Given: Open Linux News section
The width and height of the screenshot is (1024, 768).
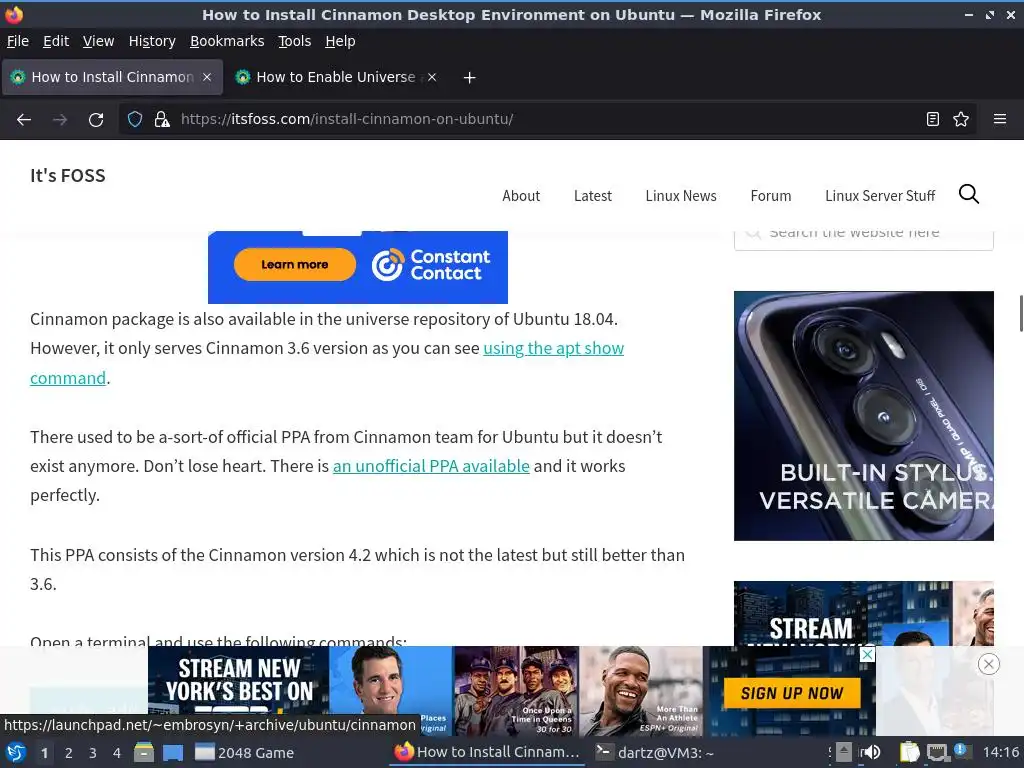Looking at the screenshot, I should click(x=681, y=196).
